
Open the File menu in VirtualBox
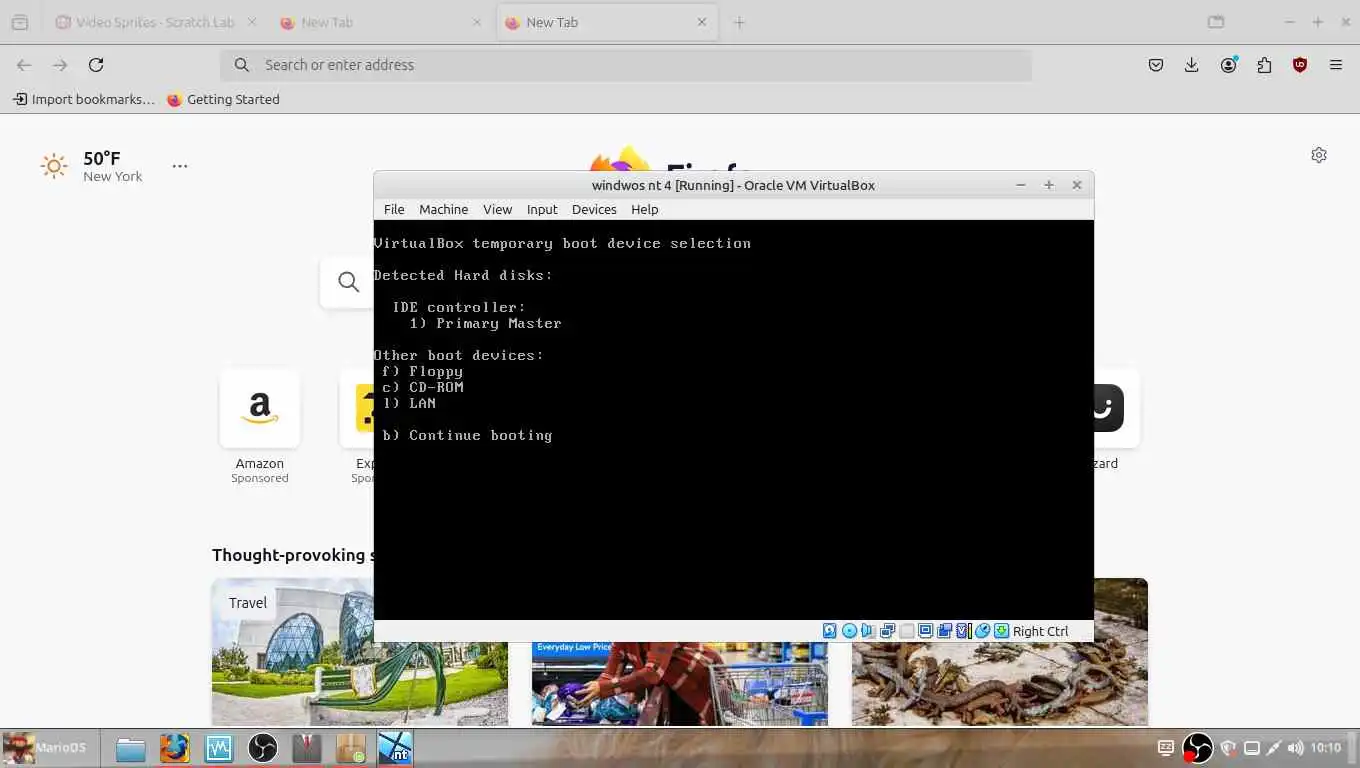click(394, 209)
